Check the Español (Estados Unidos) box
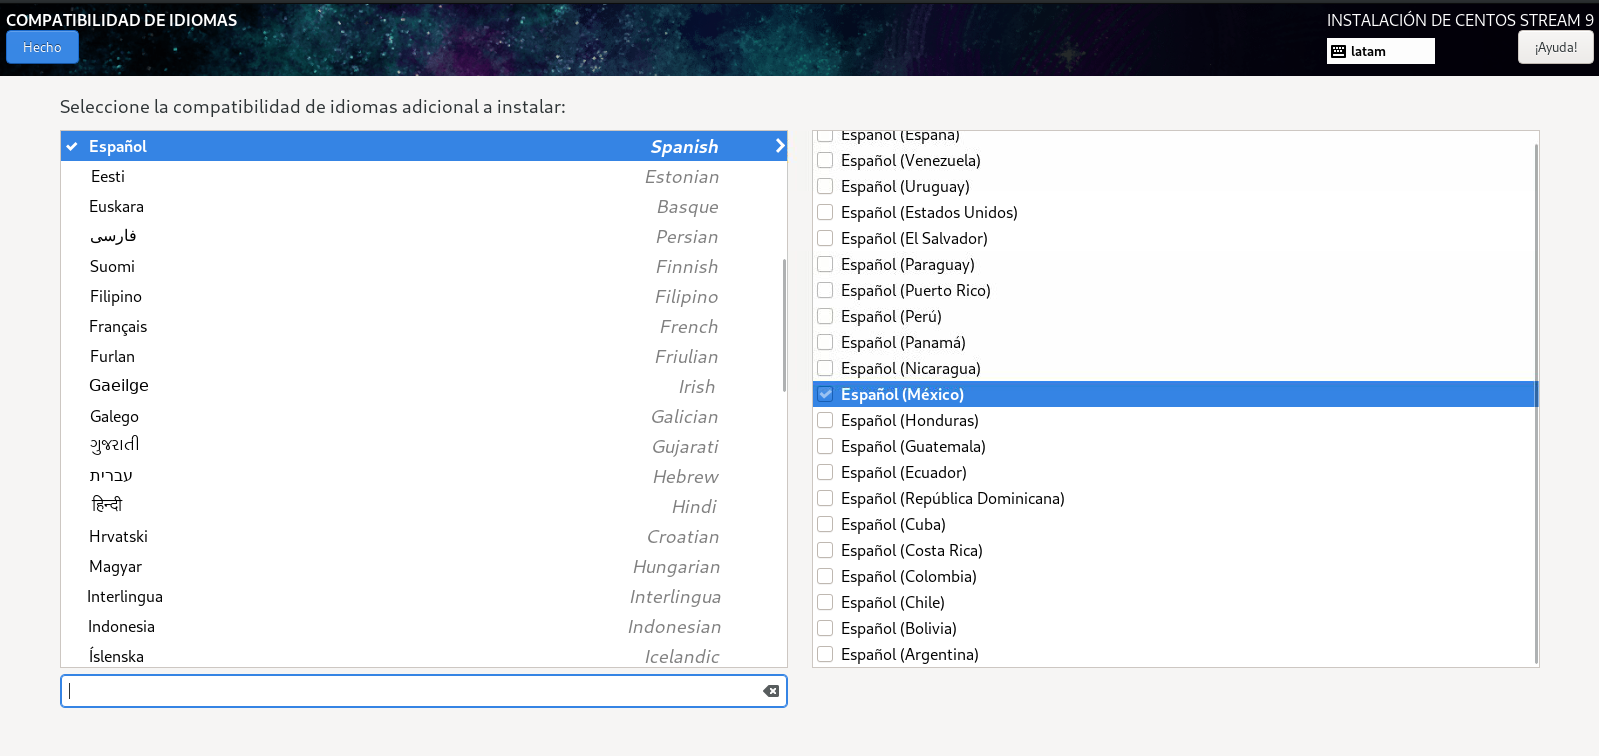The width and height of the screenshot is (1599, 756). (825, 212)
